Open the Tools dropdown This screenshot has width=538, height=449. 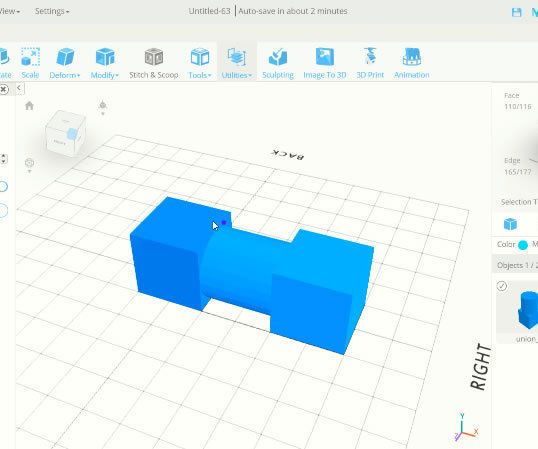200,63
